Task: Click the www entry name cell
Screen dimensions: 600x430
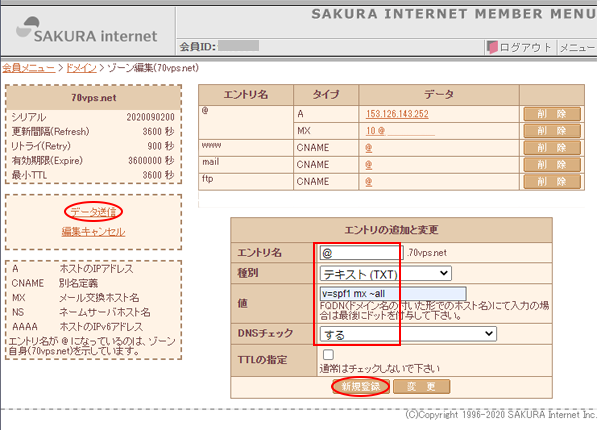Action: tap(246, 148)
